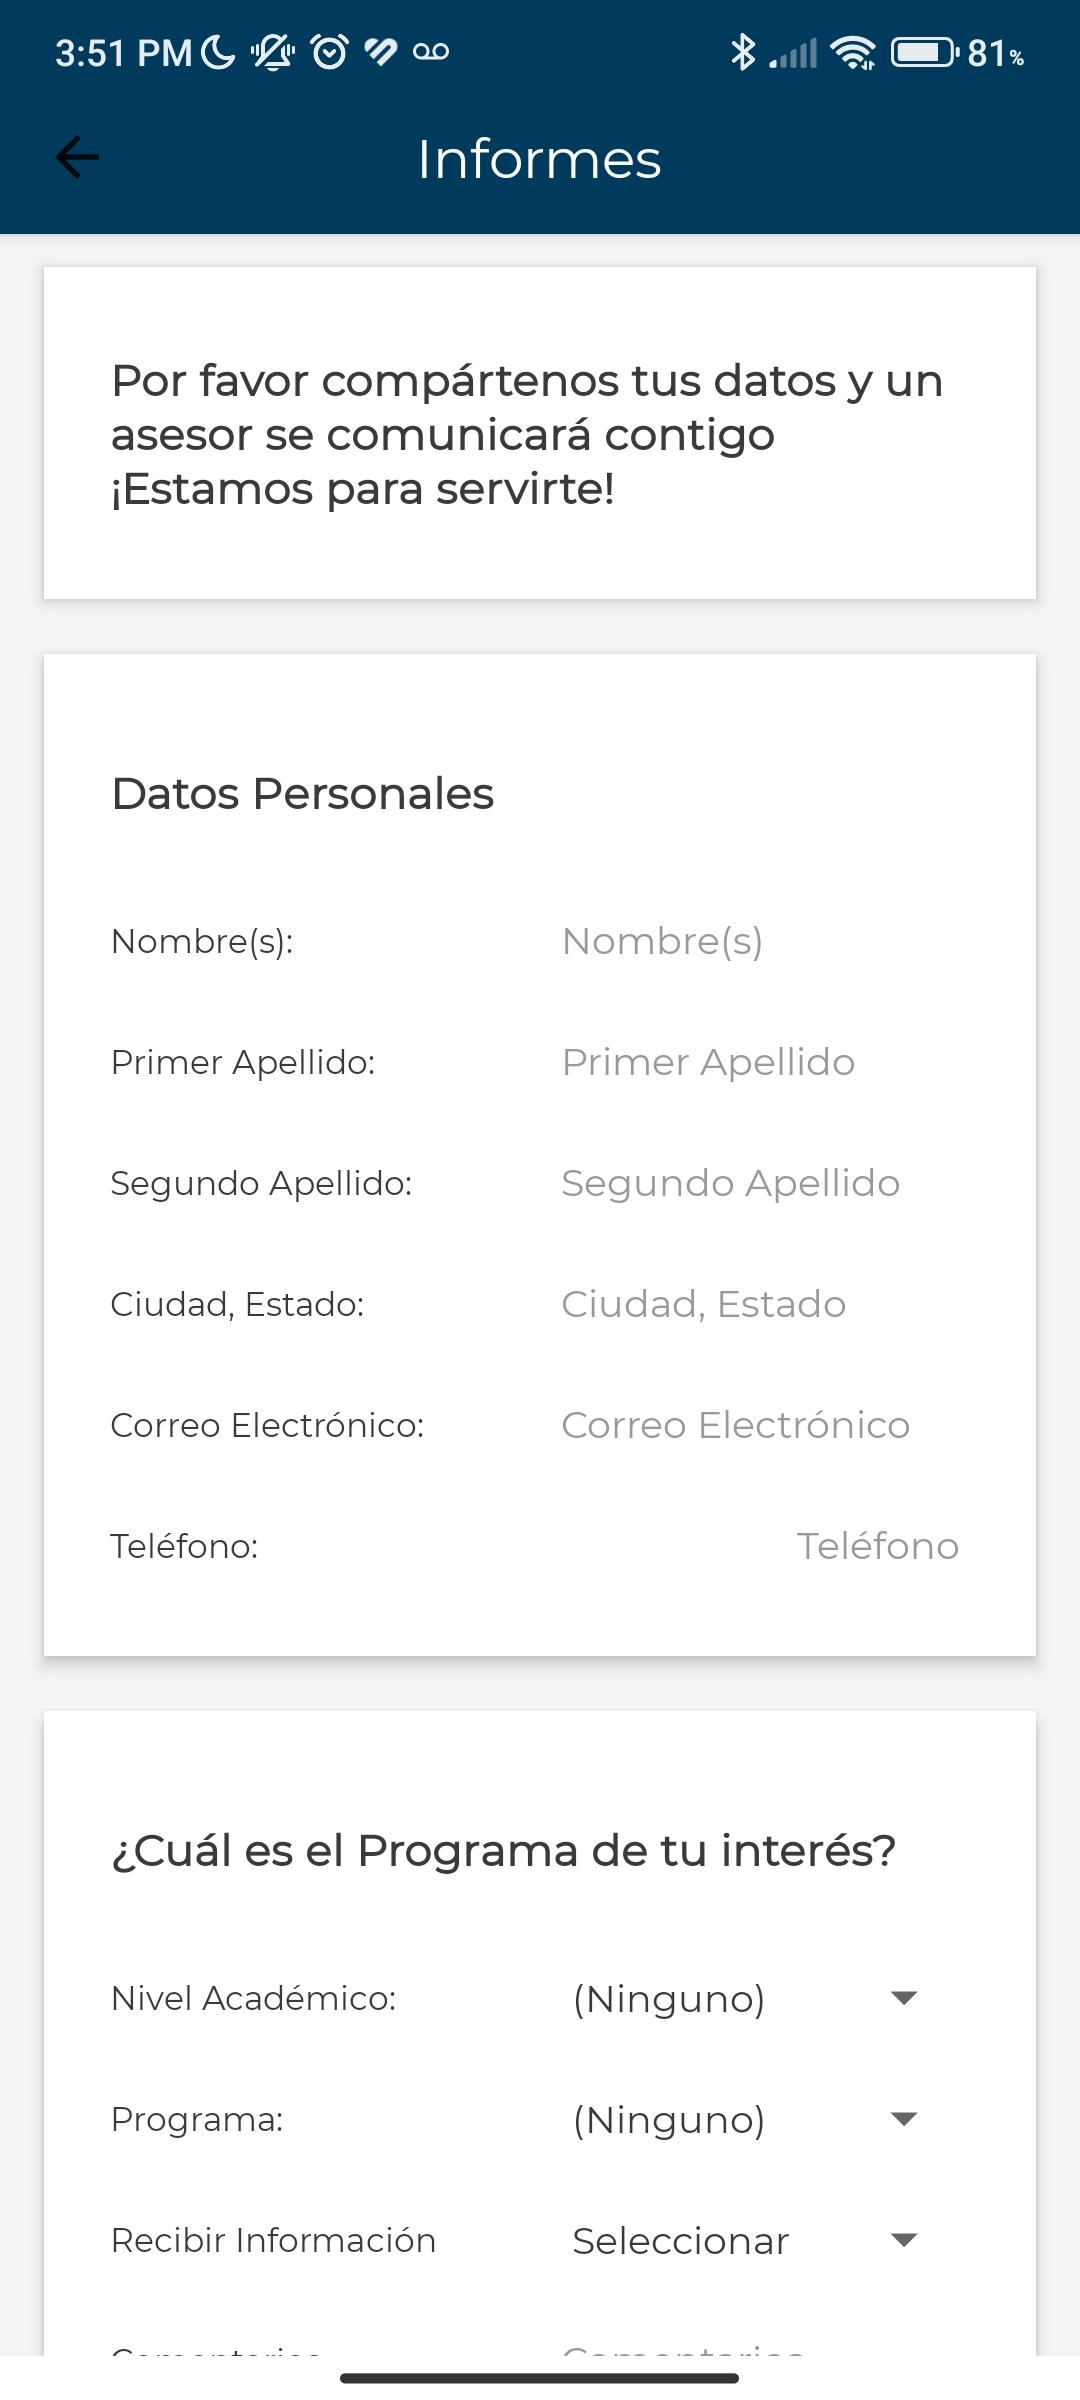Viewport: 1080px width, 2400px height.
Task: Focus the Ciudad, Estado field
Action: (761, 1304)
